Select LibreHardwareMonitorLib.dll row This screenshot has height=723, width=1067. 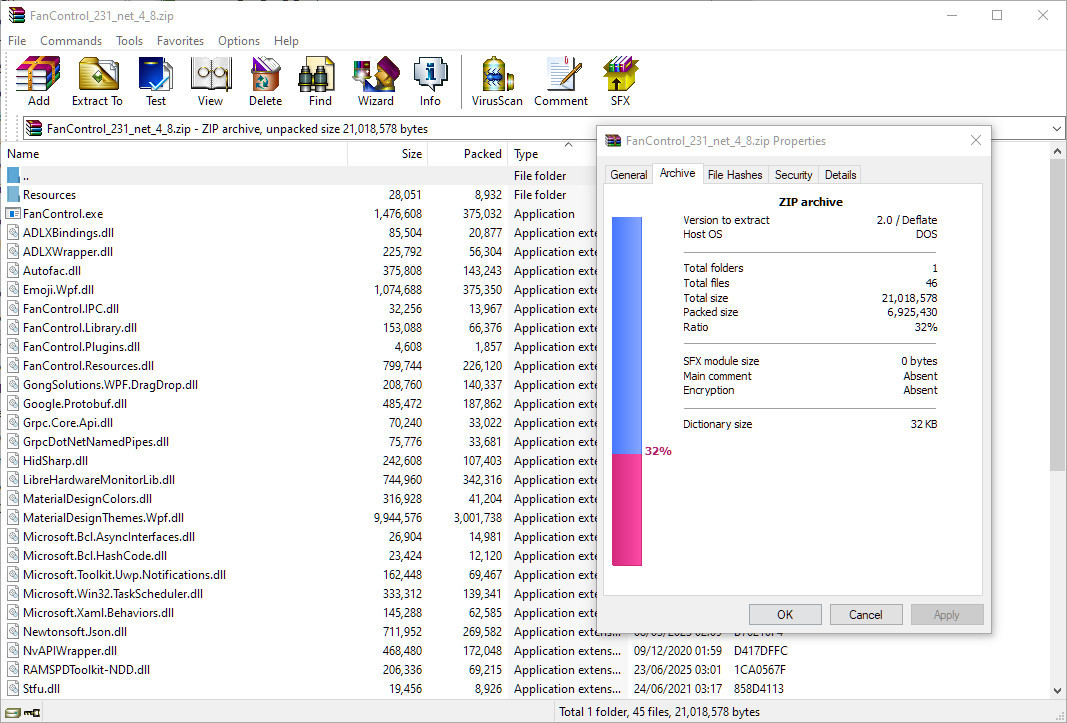pos(300,480)
